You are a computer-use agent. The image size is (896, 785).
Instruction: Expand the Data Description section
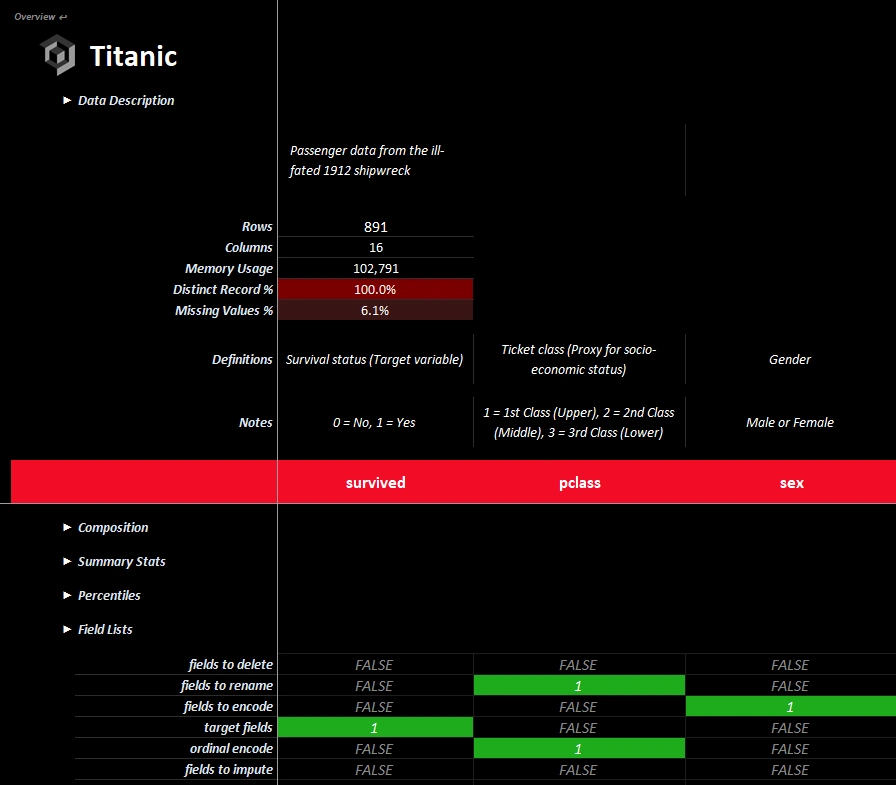tap(119, 101)
